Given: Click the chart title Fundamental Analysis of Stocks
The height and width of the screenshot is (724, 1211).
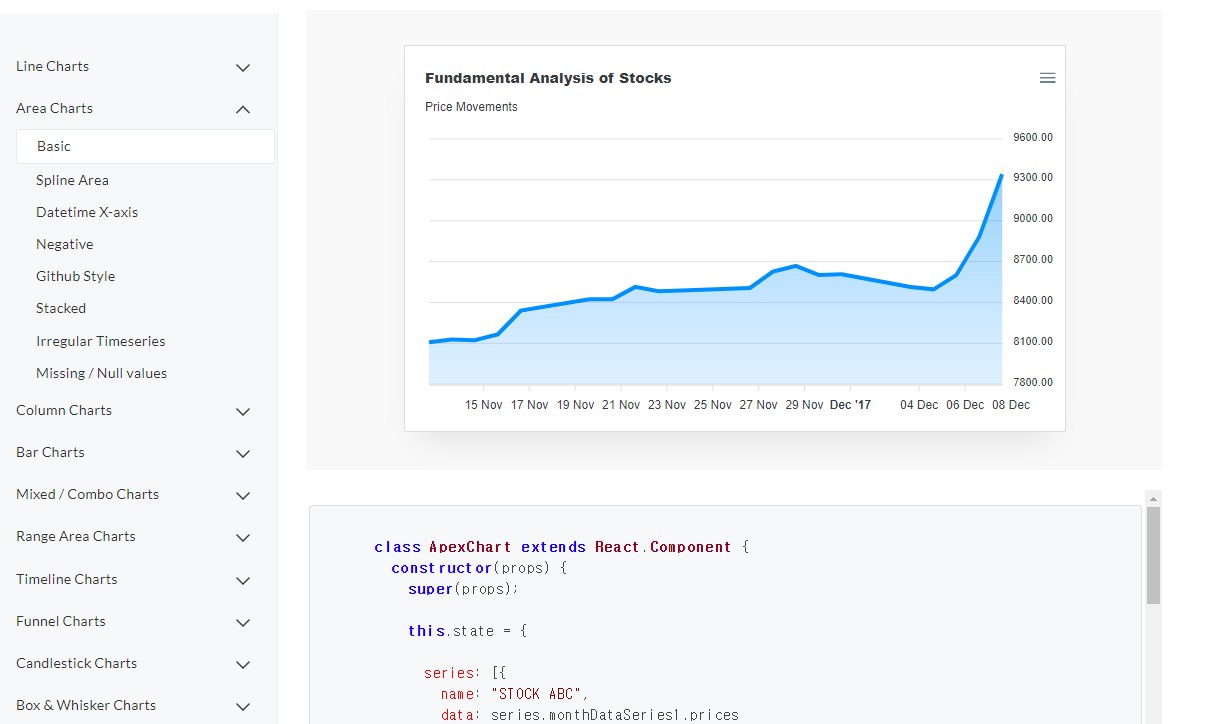Looking at the screenshot, I should (x=548, y=78).
